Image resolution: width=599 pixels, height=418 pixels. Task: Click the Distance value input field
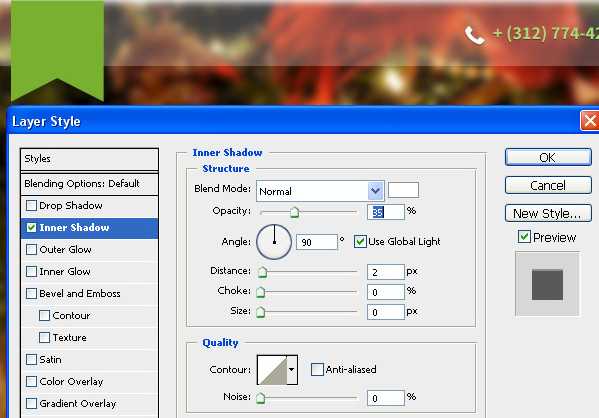tap(385, 272)
